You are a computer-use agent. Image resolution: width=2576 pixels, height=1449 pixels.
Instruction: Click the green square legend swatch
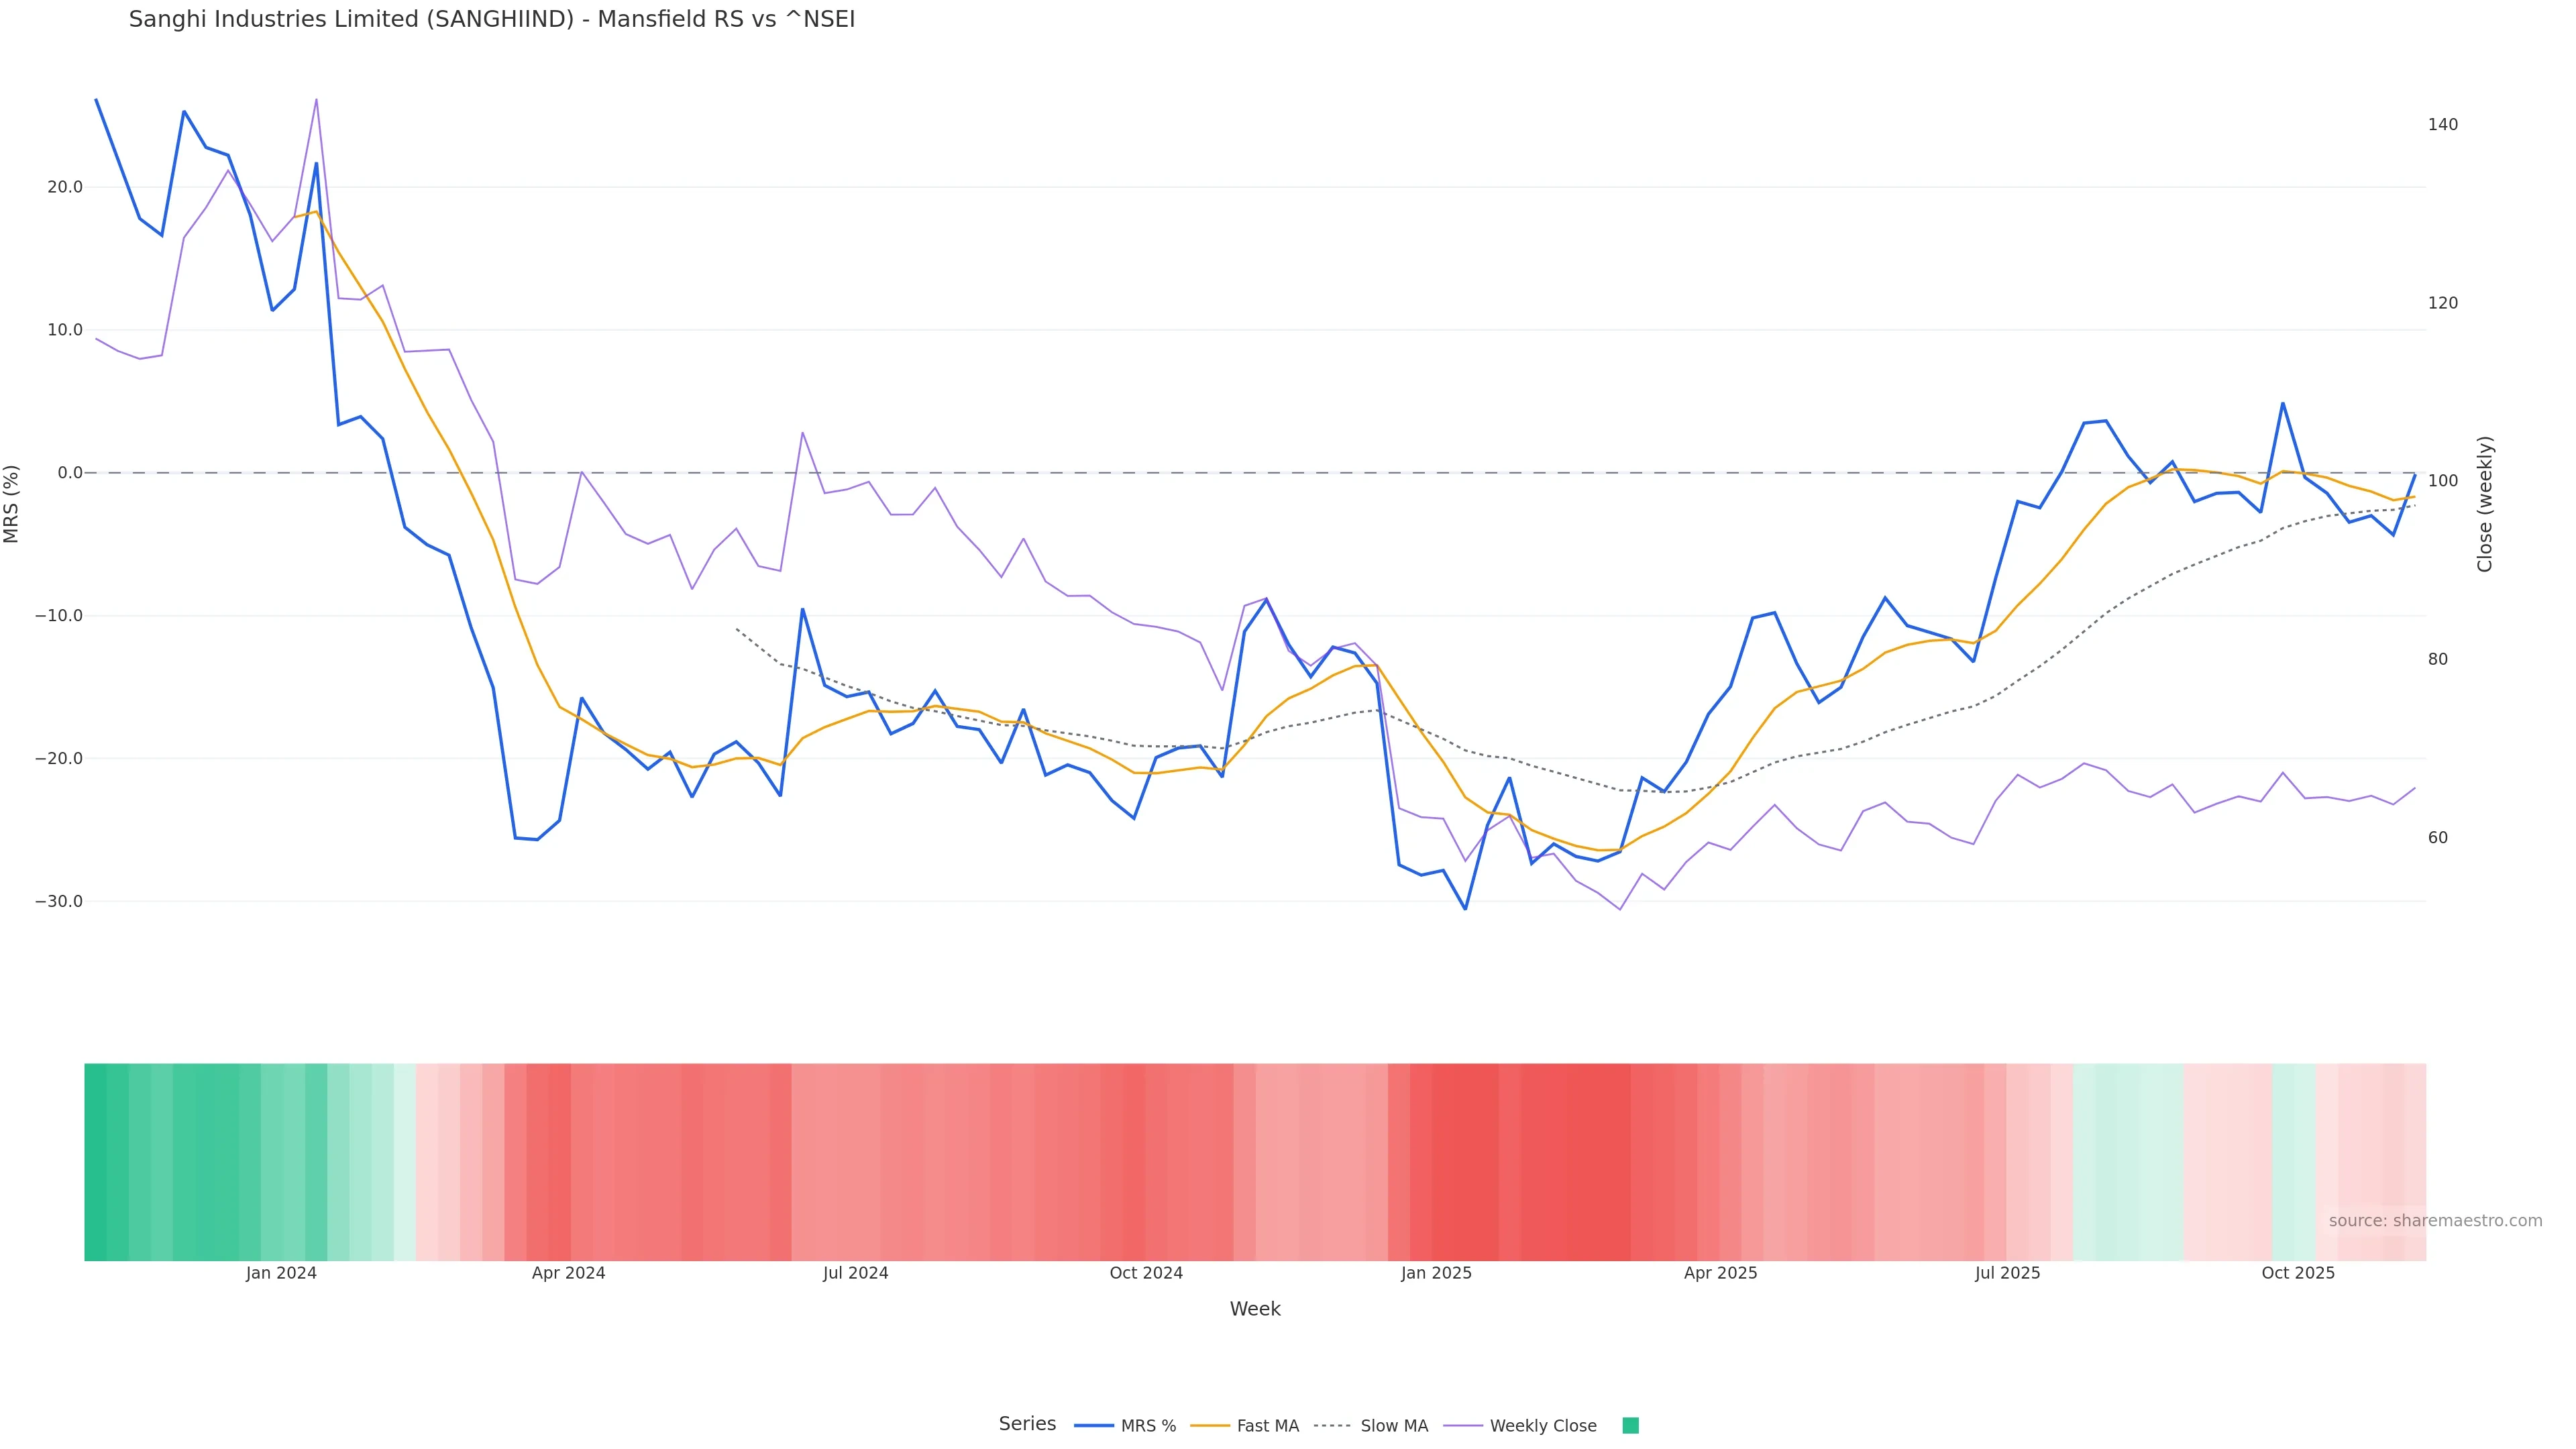[x=1630, y=1425]
